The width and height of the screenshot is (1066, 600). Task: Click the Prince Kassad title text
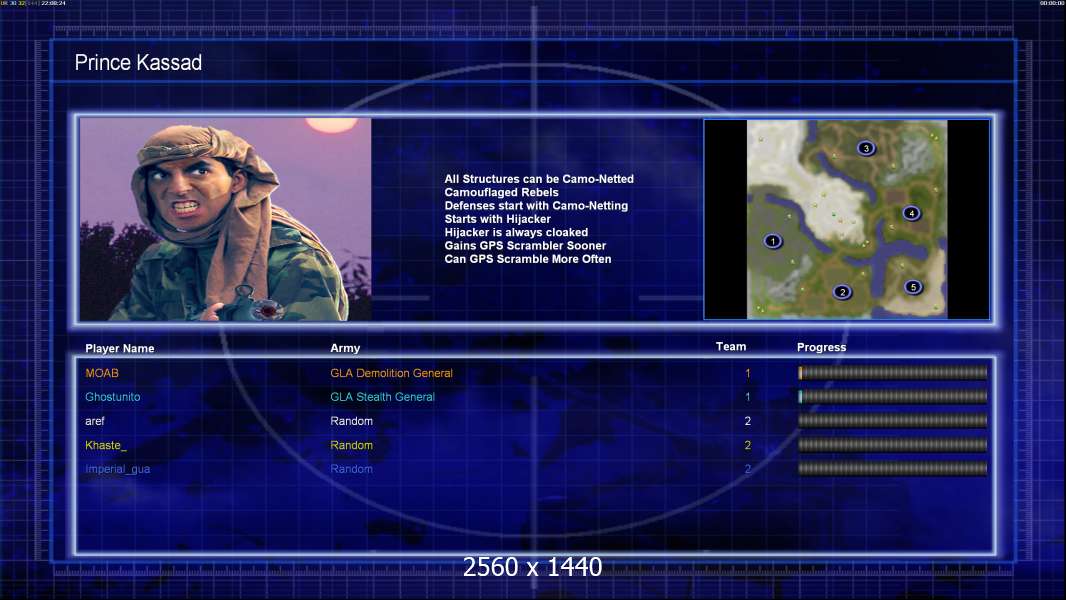point(138,63)
